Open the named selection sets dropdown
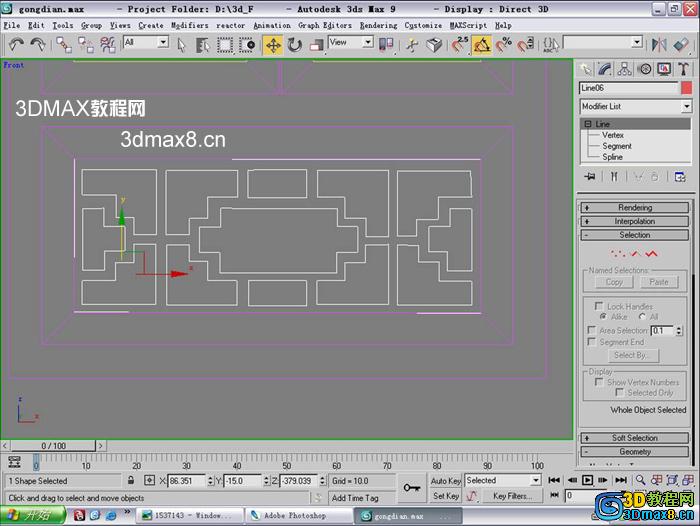This screenshot has height=526, width=700. click(637, 43)
